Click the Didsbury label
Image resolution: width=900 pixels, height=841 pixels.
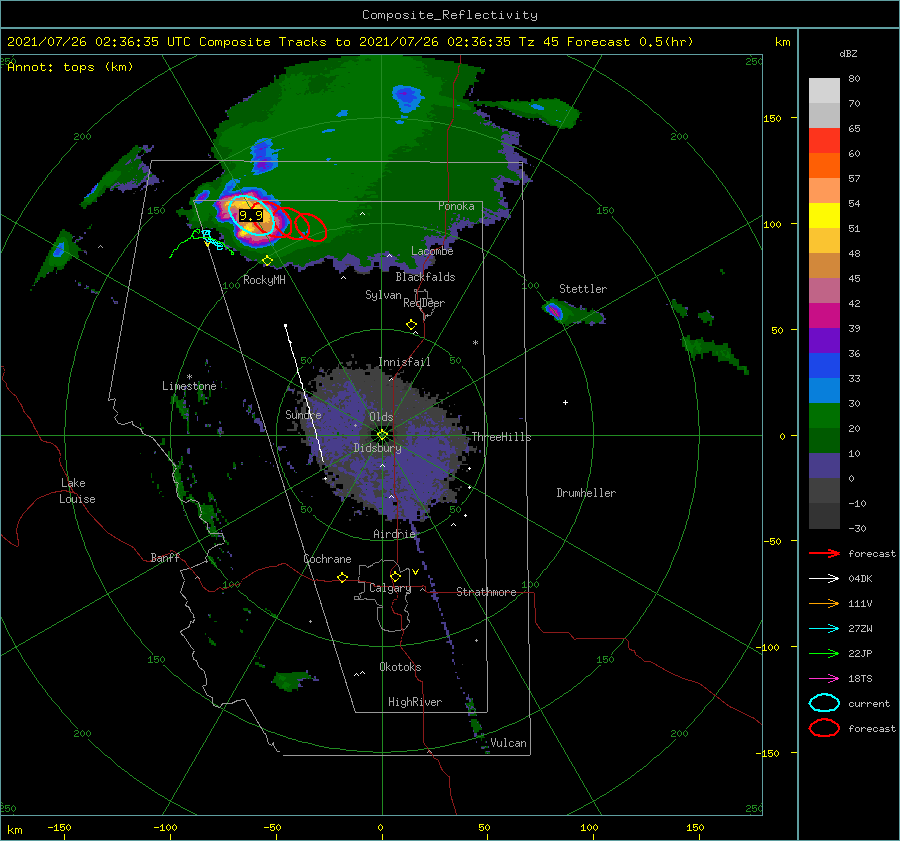(x=378, y=448)
